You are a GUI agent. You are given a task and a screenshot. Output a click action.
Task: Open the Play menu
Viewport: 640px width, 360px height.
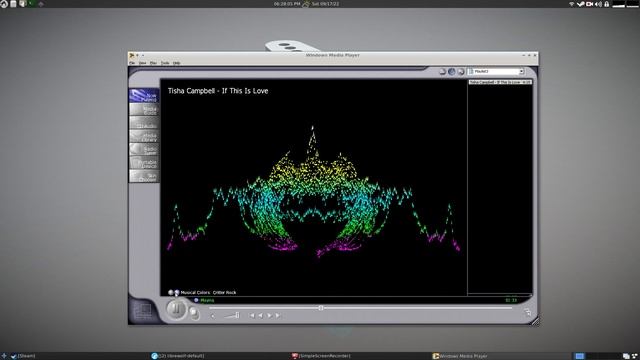pos(153,63)
